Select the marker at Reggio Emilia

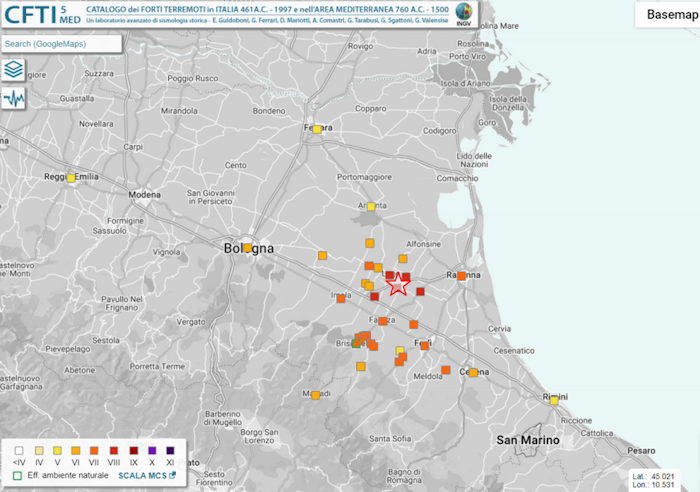[x=71, y=178]
